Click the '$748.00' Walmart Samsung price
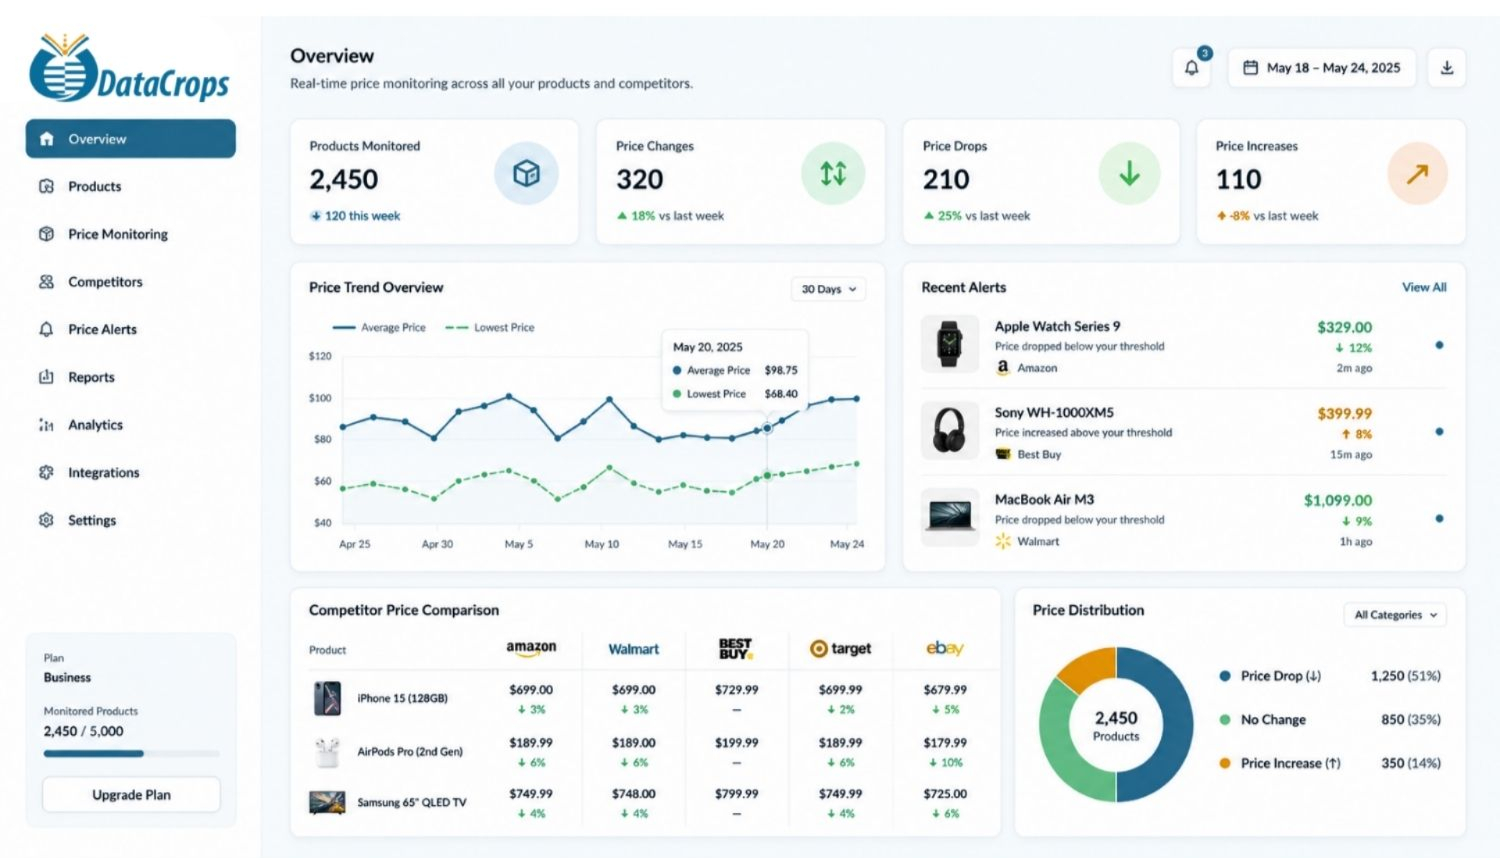The height and width of the screenshot is (858, 1500). (634, 794)
